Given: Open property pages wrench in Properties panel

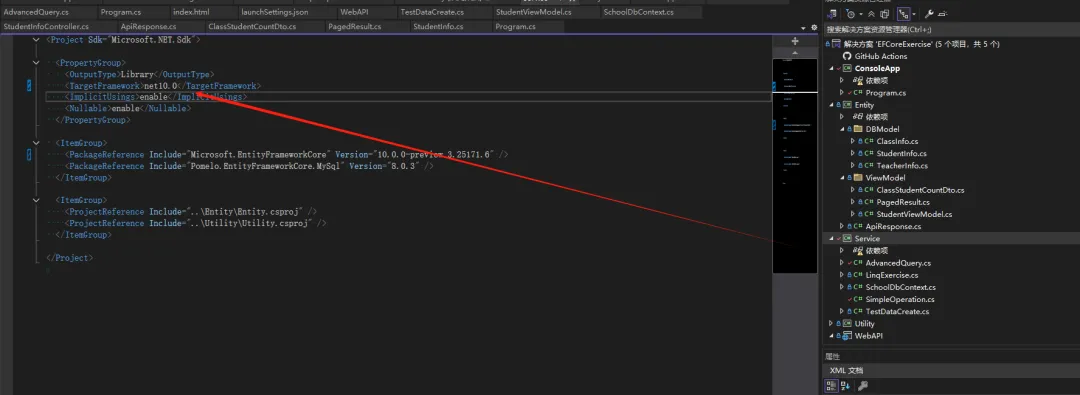Looking at the screenshot, I should [x=862, y=385].
